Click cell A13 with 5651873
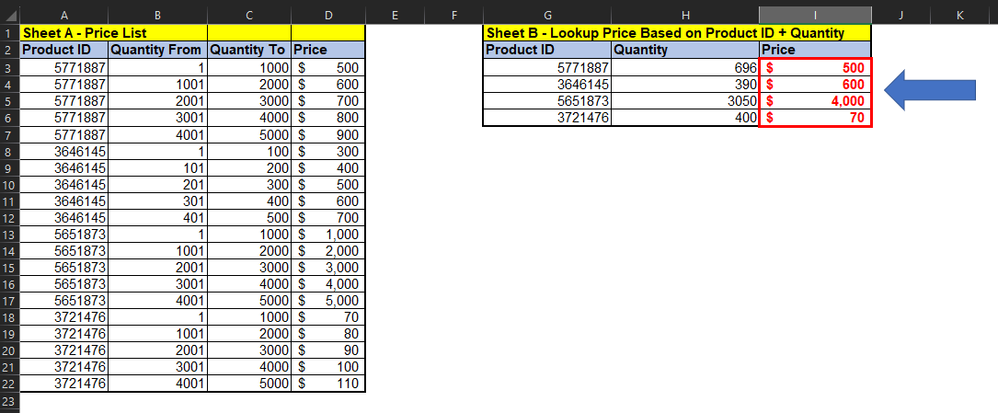 (64, 234)
